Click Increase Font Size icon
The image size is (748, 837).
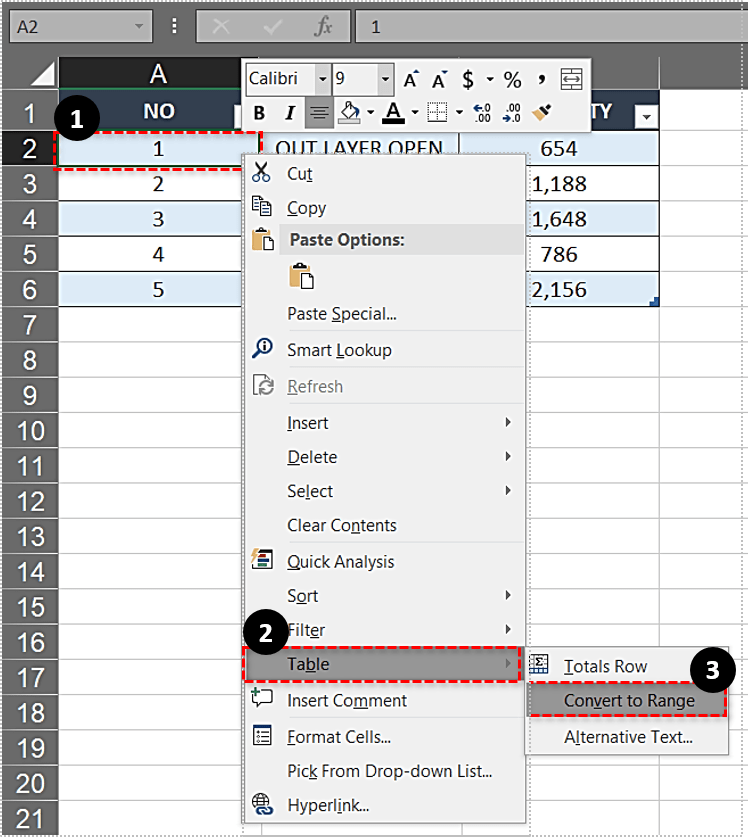[x=411, y=79]
